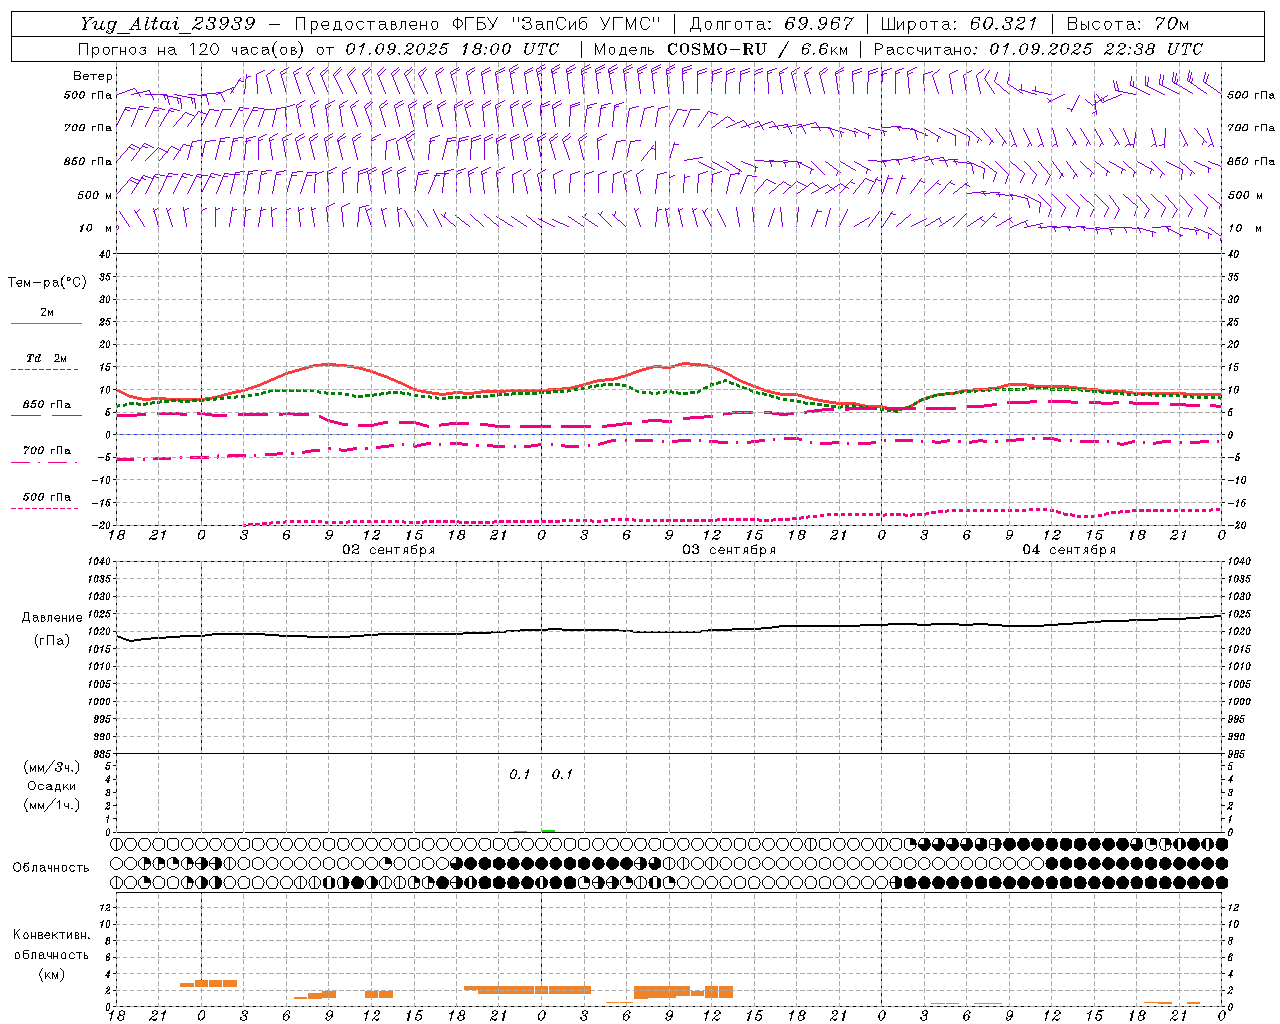Click the Прогноз на 120 часа(ов) text
1280x1024 pixels.
193,49
